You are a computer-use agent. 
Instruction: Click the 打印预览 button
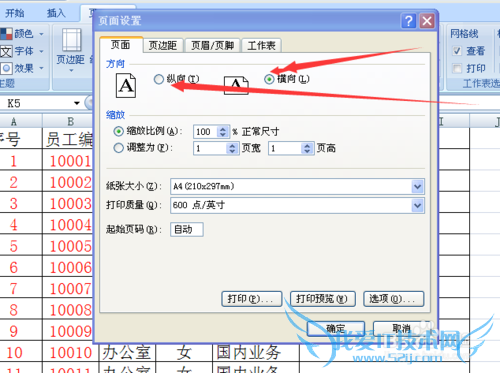click(322, 299)
